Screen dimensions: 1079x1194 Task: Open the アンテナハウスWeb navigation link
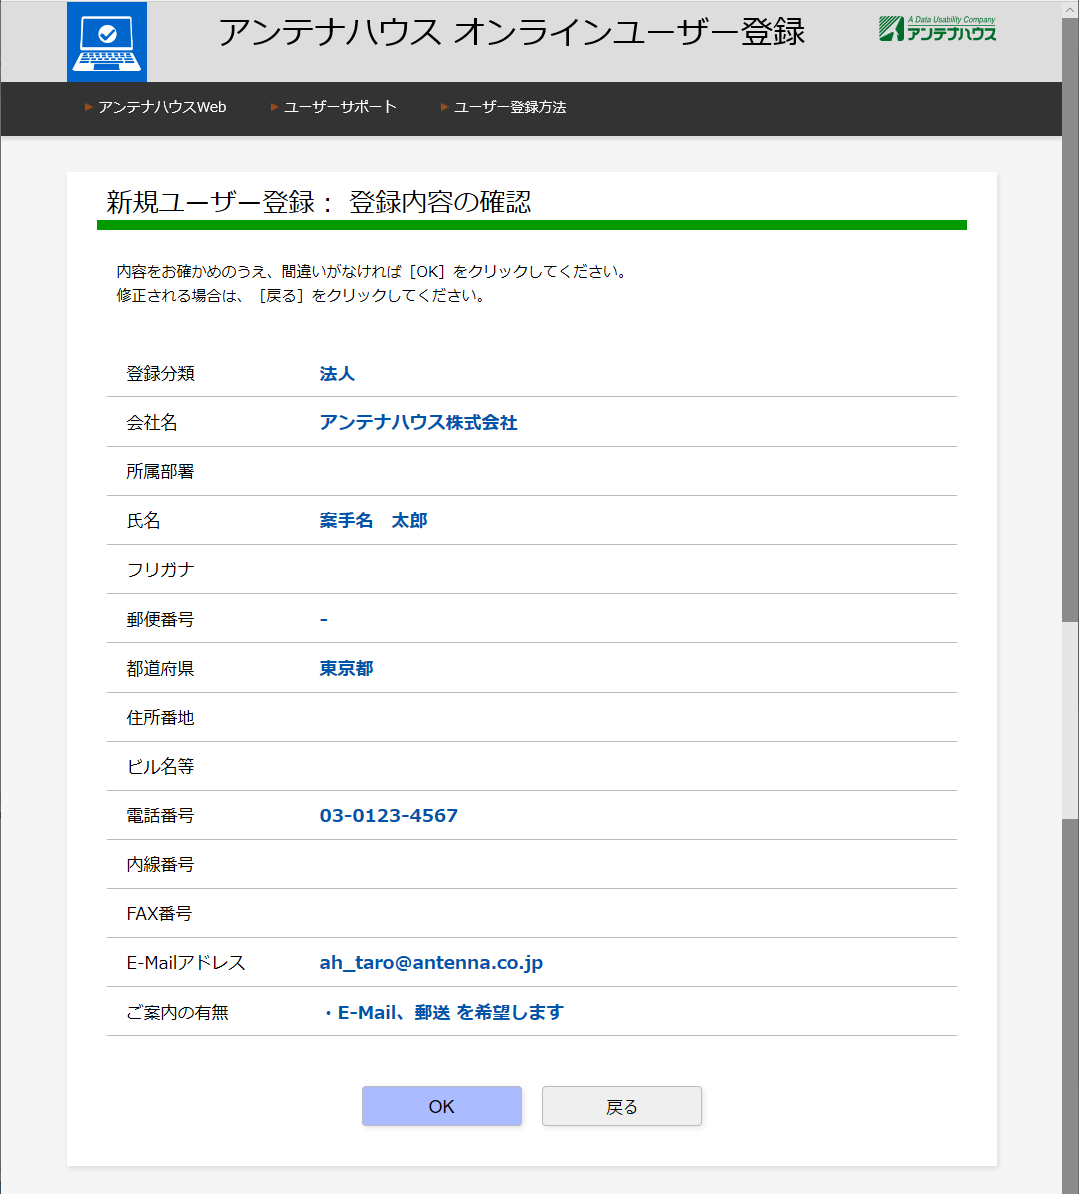click(160, 106)
